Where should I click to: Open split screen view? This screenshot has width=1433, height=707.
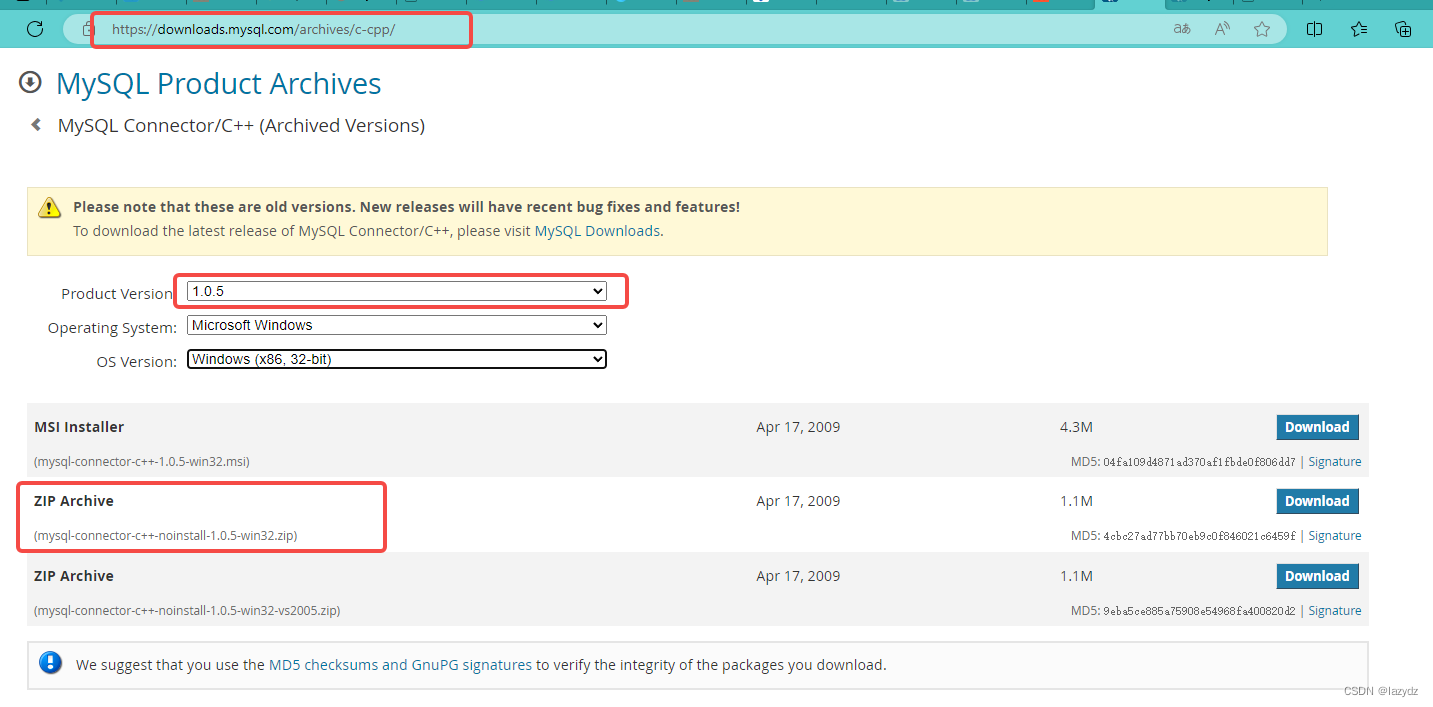coord(1313,29)
